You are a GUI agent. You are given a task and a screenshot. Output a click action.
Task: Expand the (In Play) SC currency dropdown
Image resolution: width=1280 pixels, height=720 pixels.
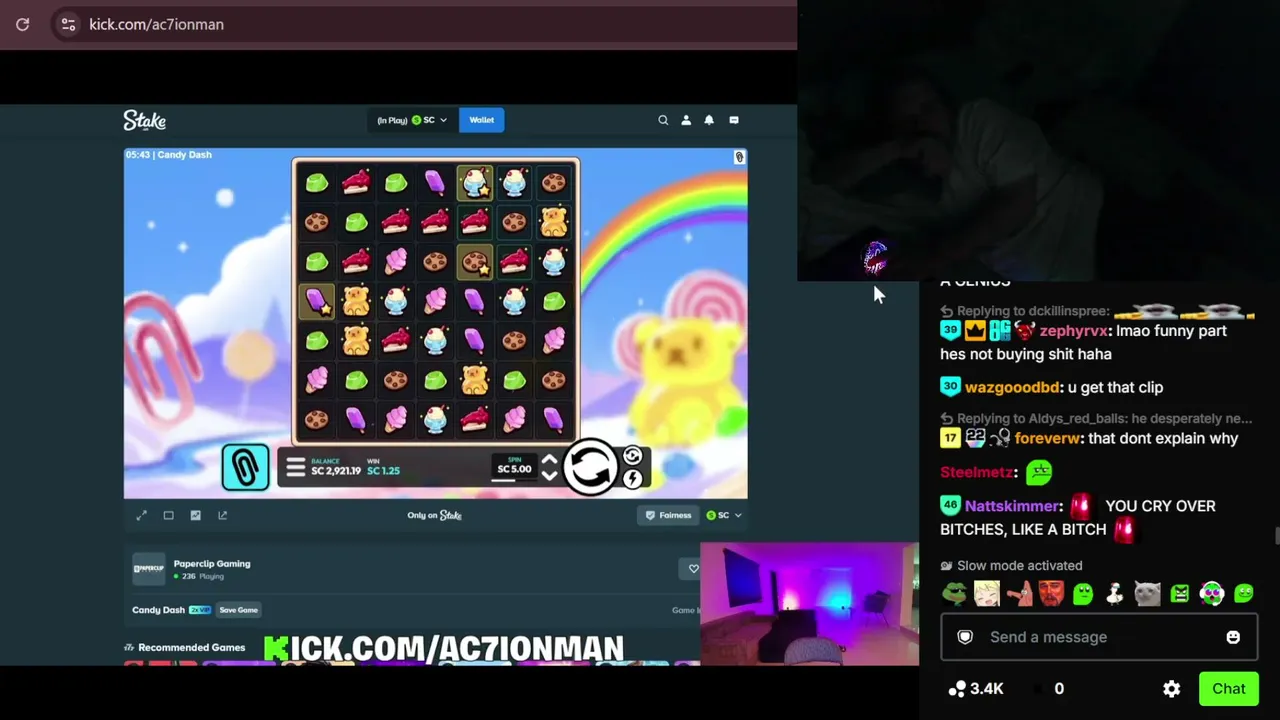[412, 120]
